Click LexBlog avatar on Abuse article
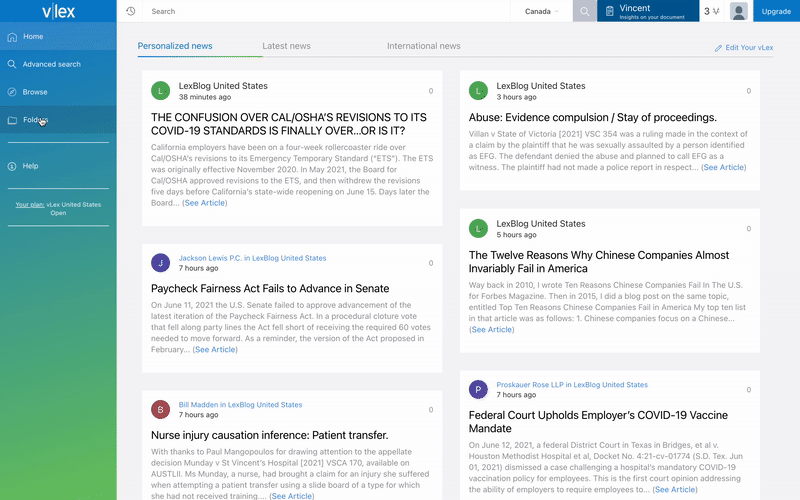Image resolution: width=800 pixels, height=500 pixels. (x=479, y=91)
